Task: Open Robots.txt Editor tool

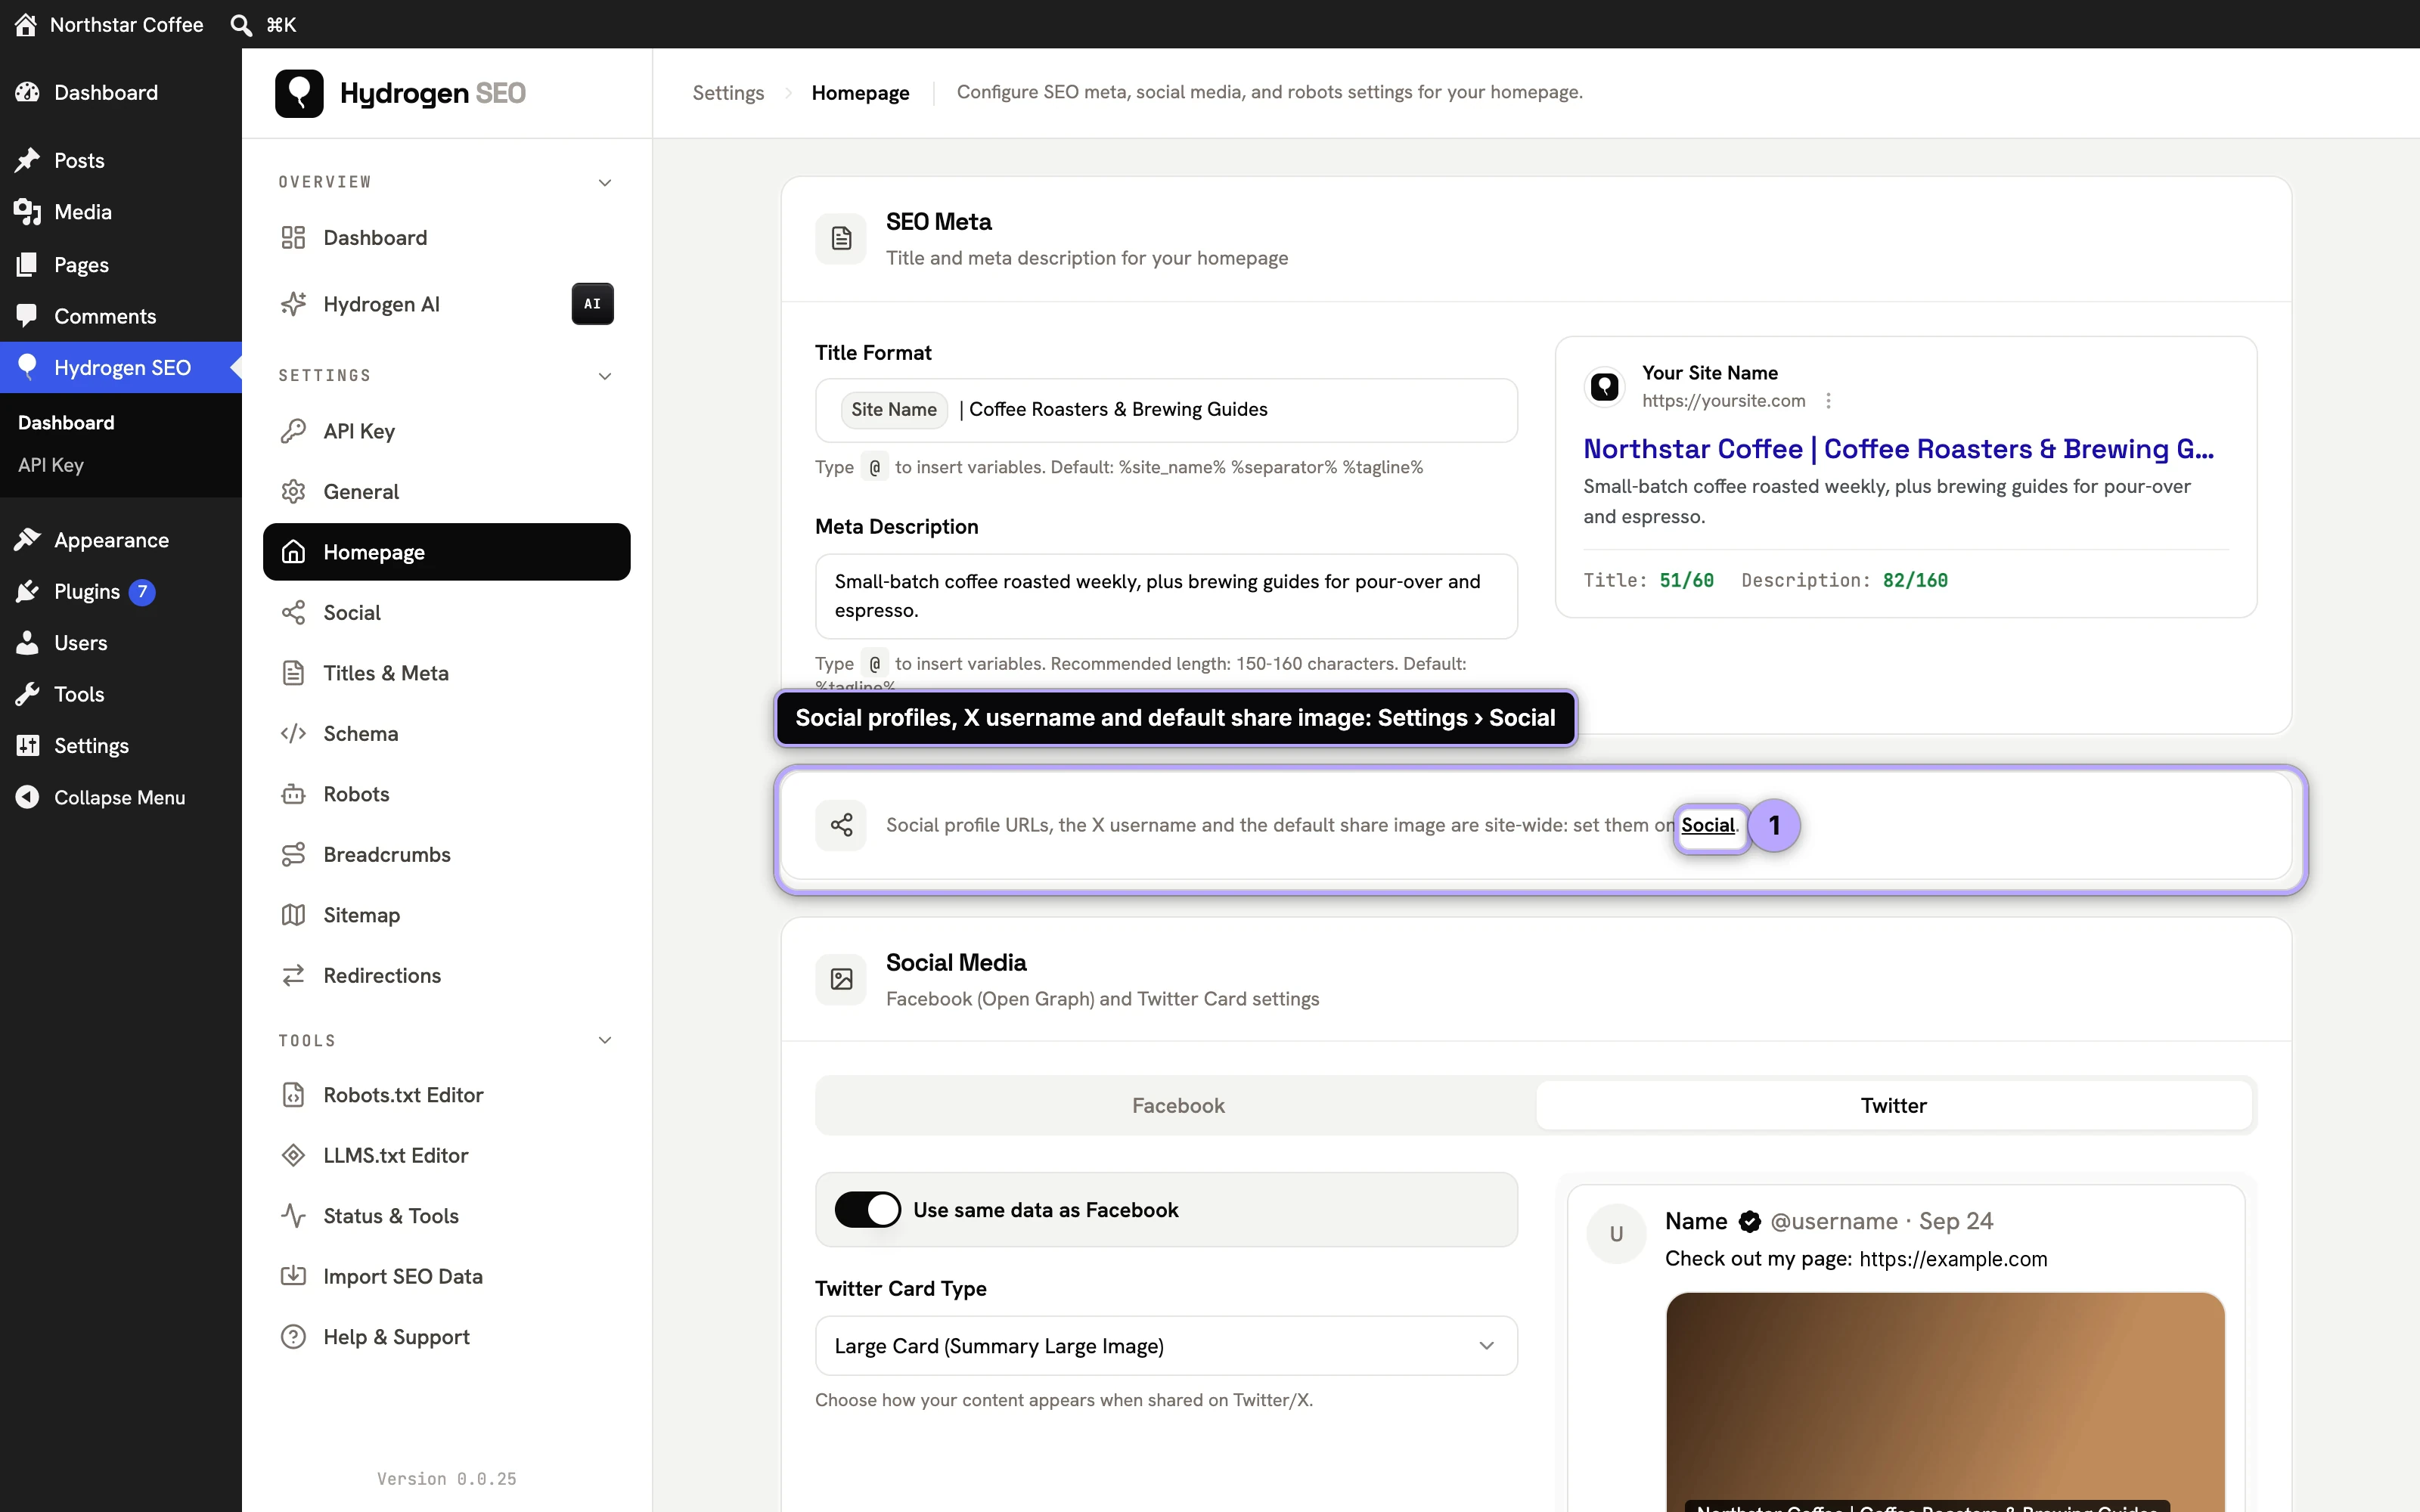Action: (446, 1095)
